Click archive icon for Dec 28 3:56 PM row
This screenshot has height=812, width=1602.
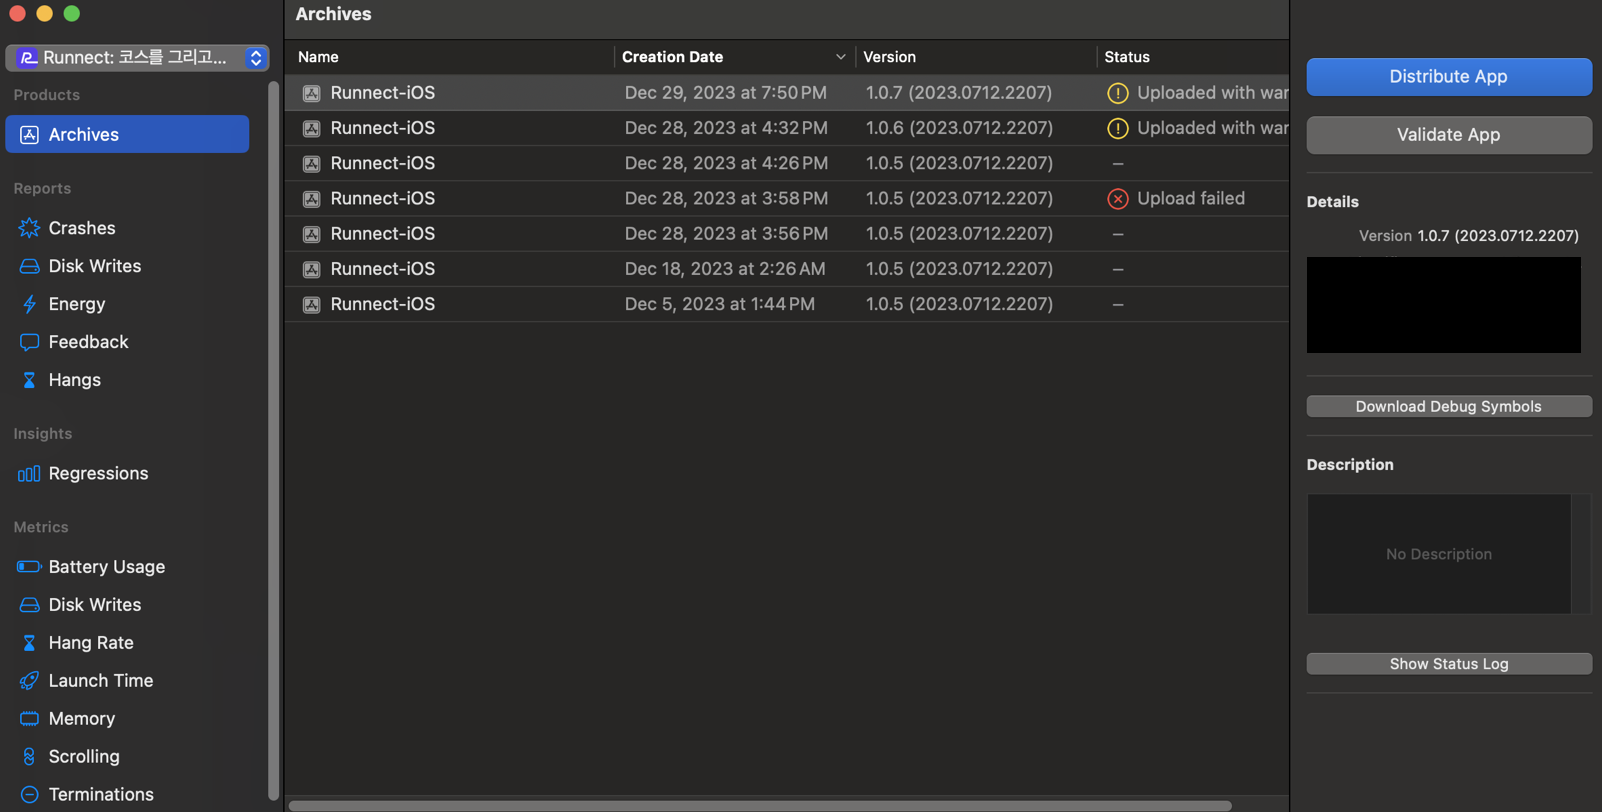click(312, 234)
